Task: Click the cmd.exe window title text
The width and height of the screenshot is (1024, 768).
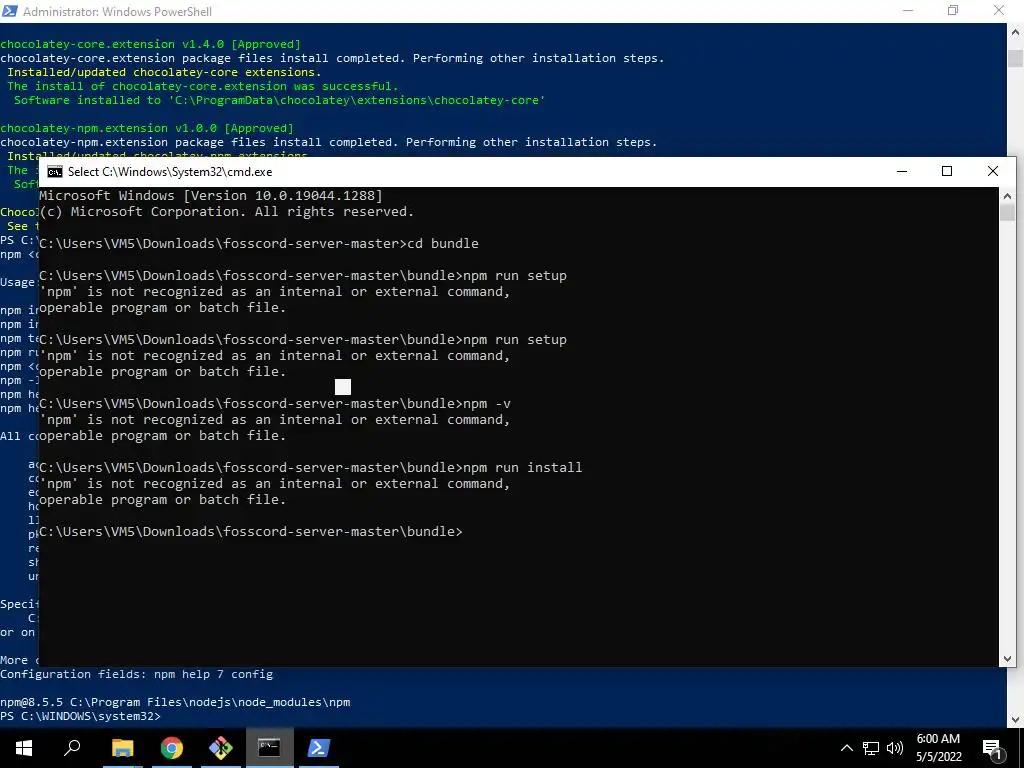Action: 170,172
